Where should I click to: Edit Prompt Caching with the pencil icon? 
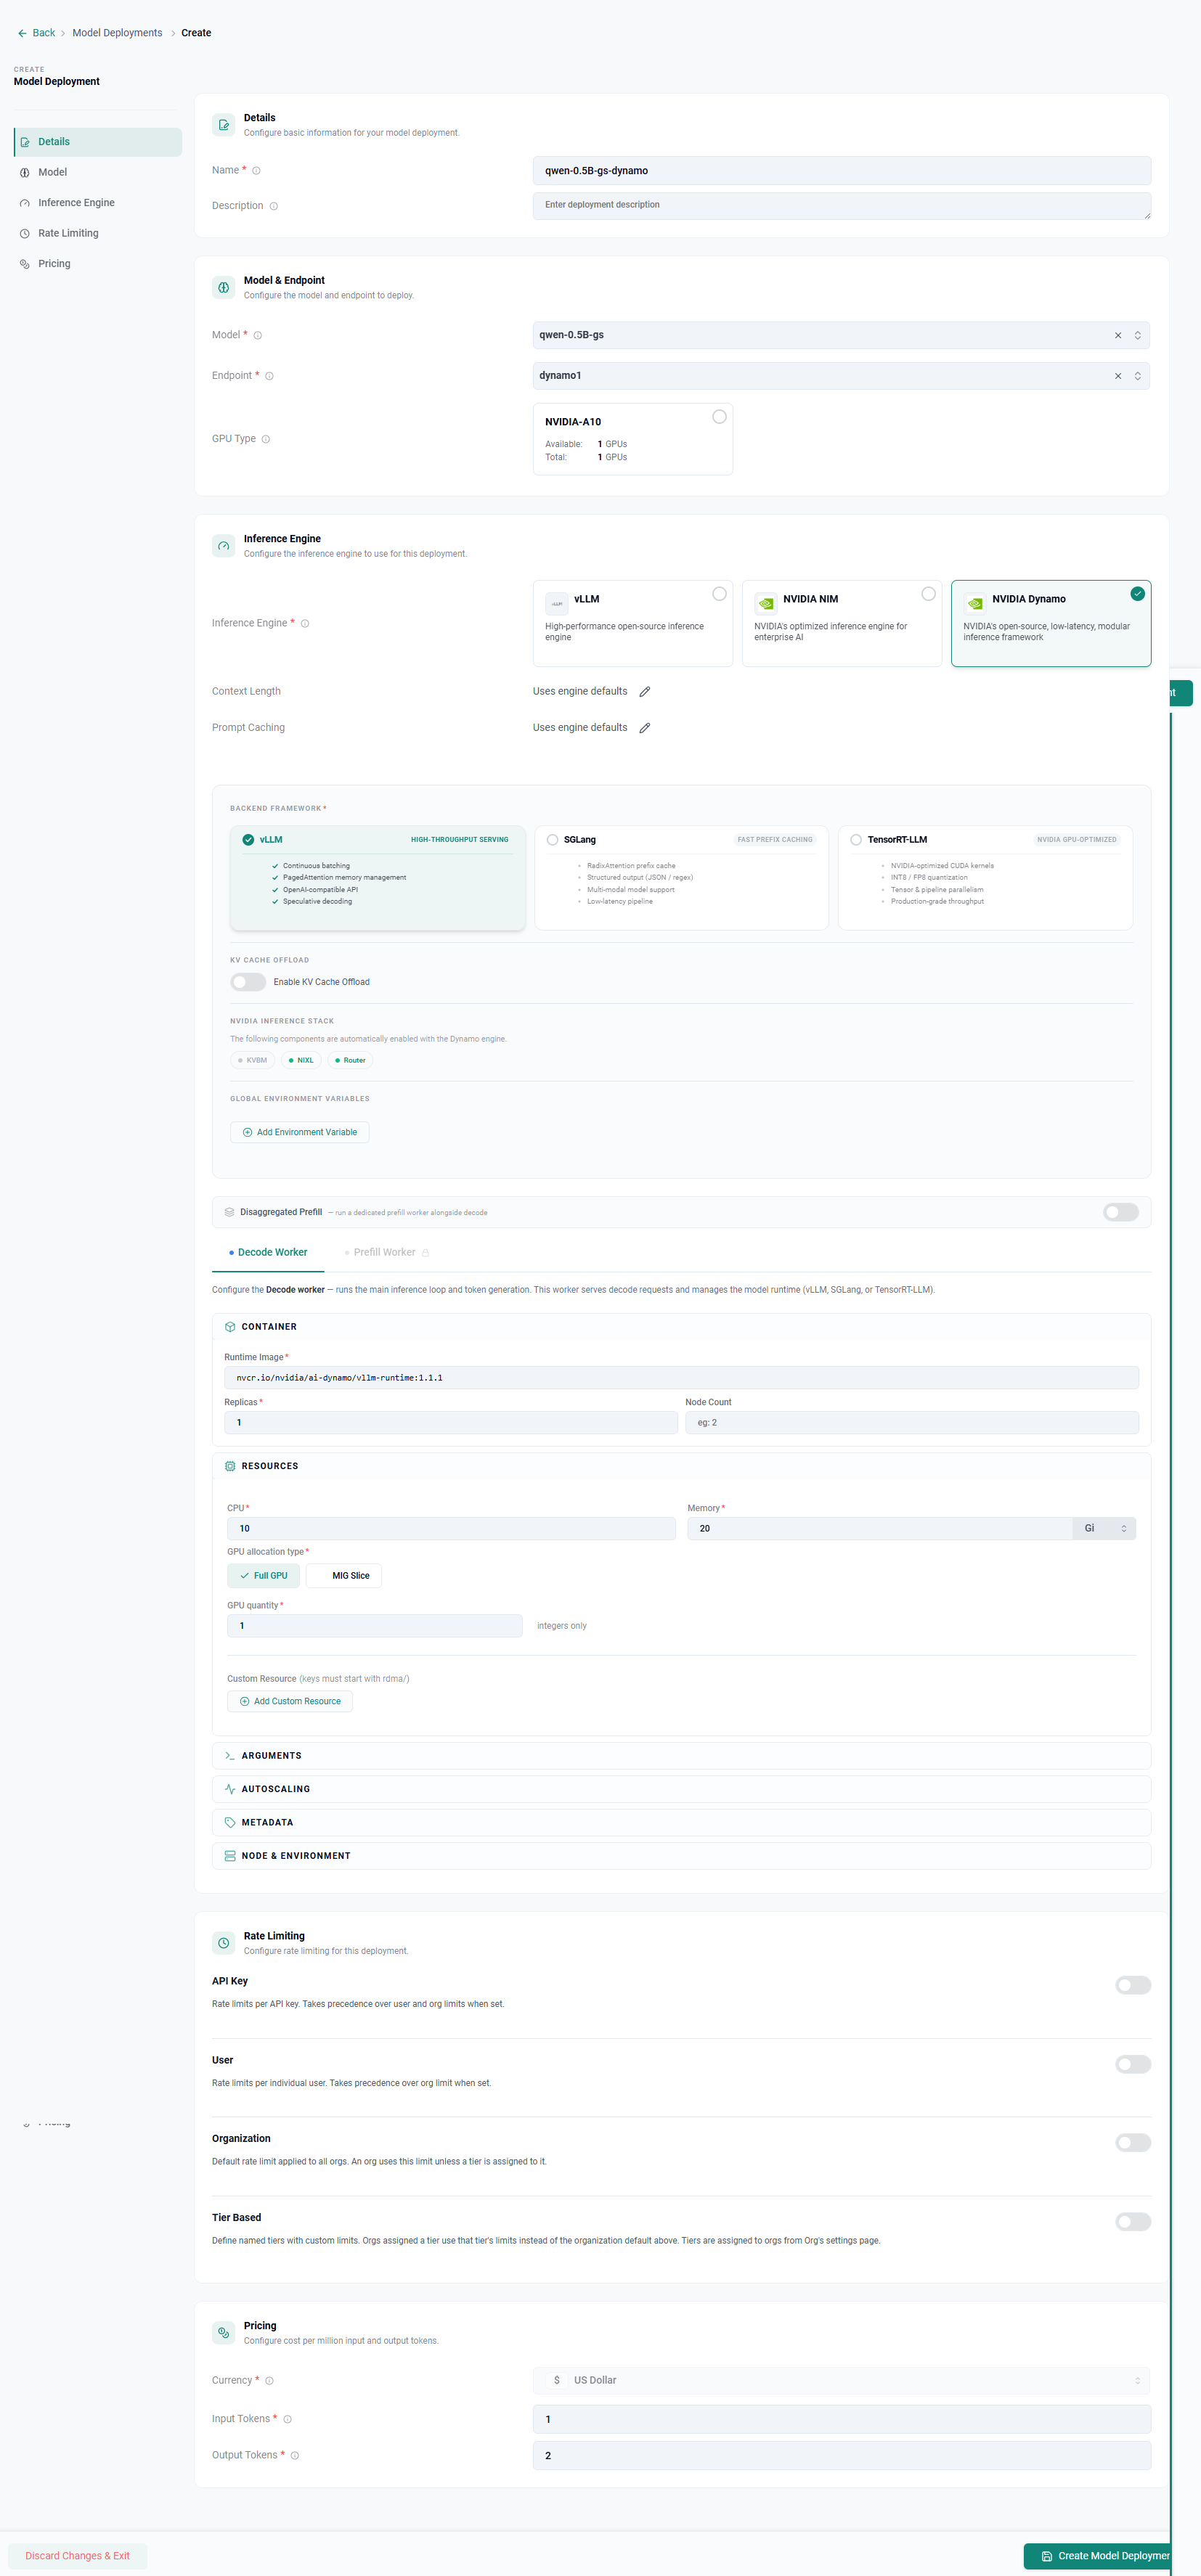645,728
